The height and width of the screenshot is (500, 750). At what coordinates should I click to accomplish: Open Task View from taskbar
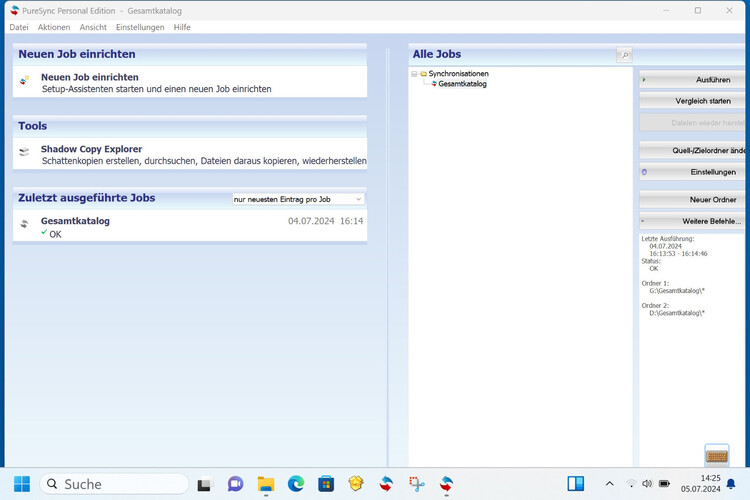click(205, 485)
